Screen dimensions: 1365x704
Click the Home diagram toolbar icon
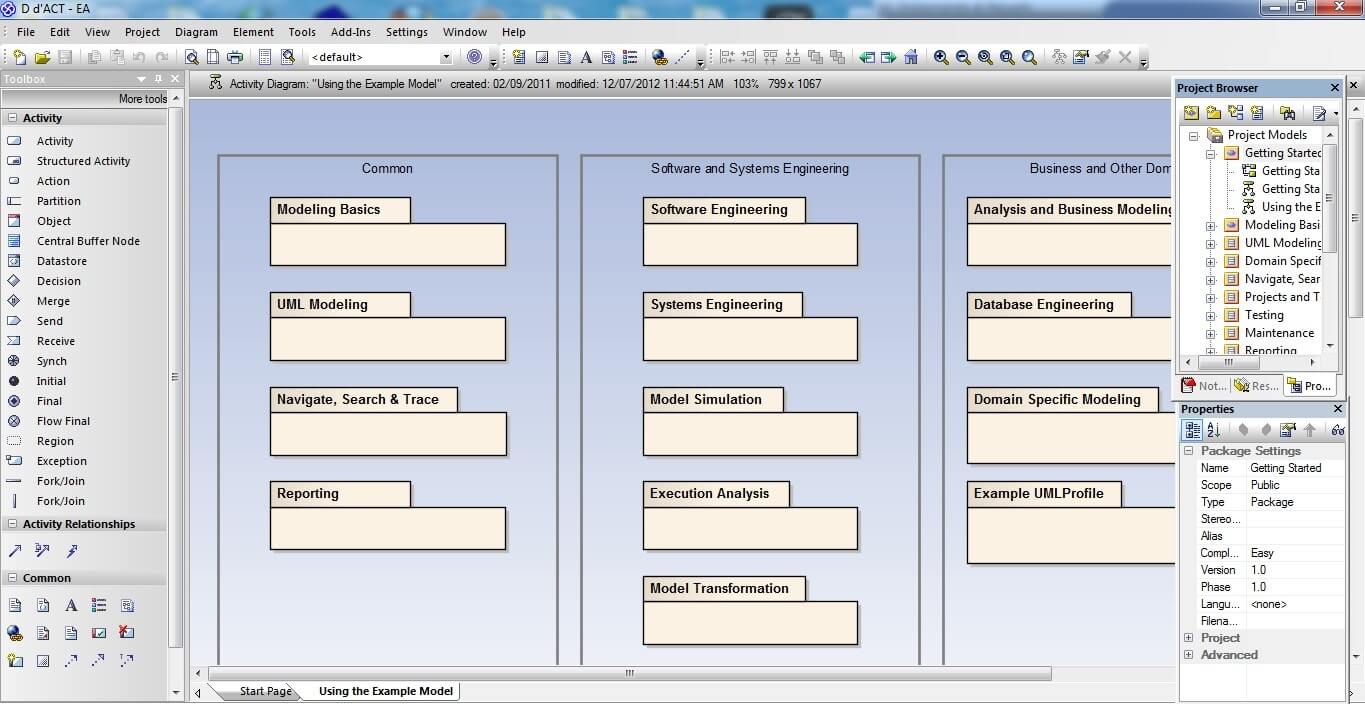pyautogui.click(x=911, y=57)
